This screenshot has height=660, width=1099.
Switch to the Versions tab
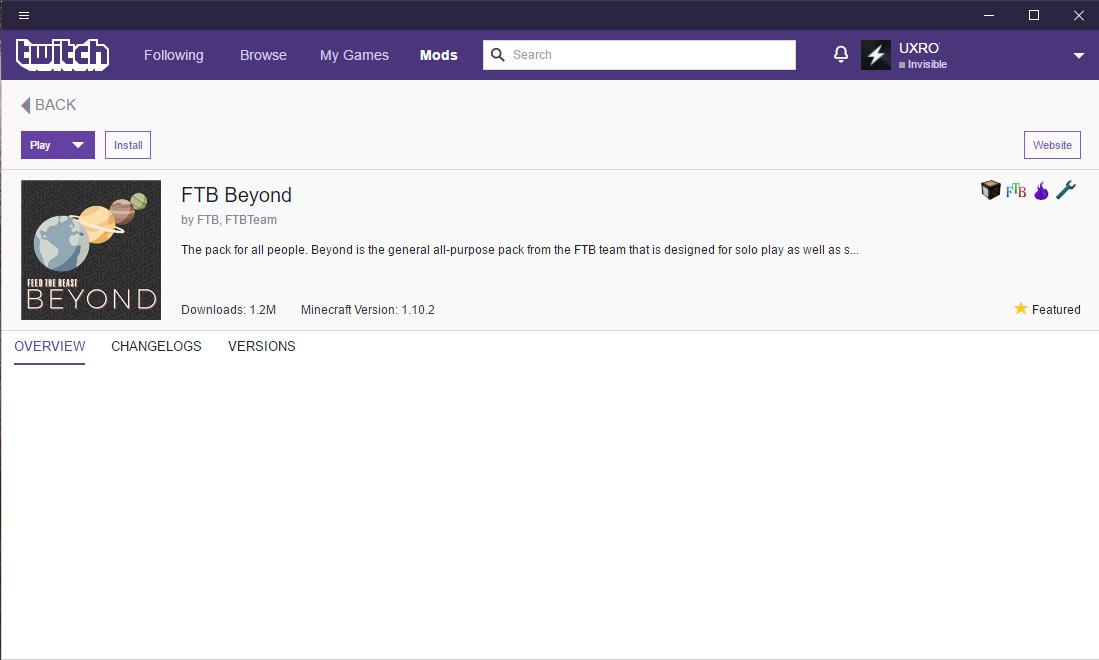pos(262,346)
